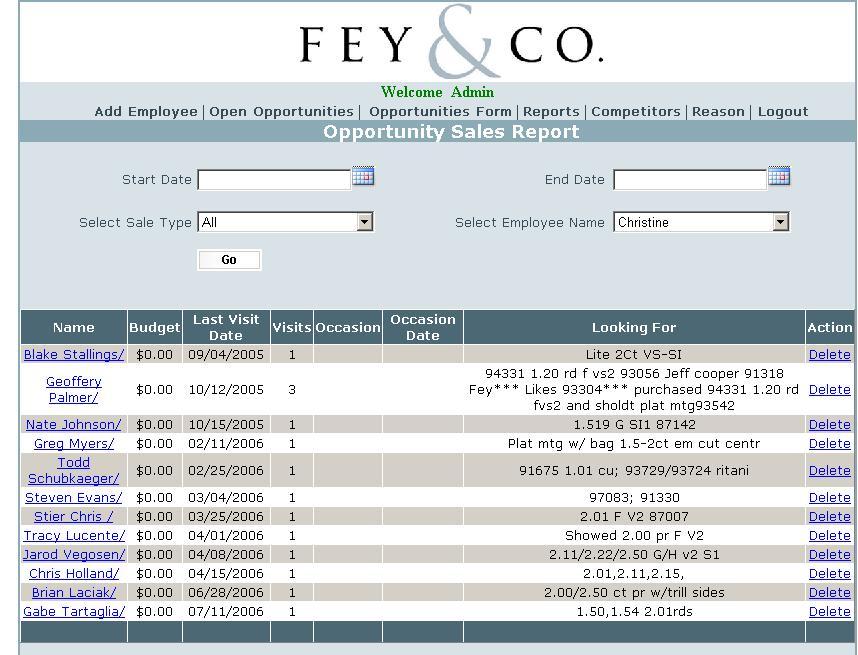
Task: Focus the Start Date input field
Action: coord(274,179)
